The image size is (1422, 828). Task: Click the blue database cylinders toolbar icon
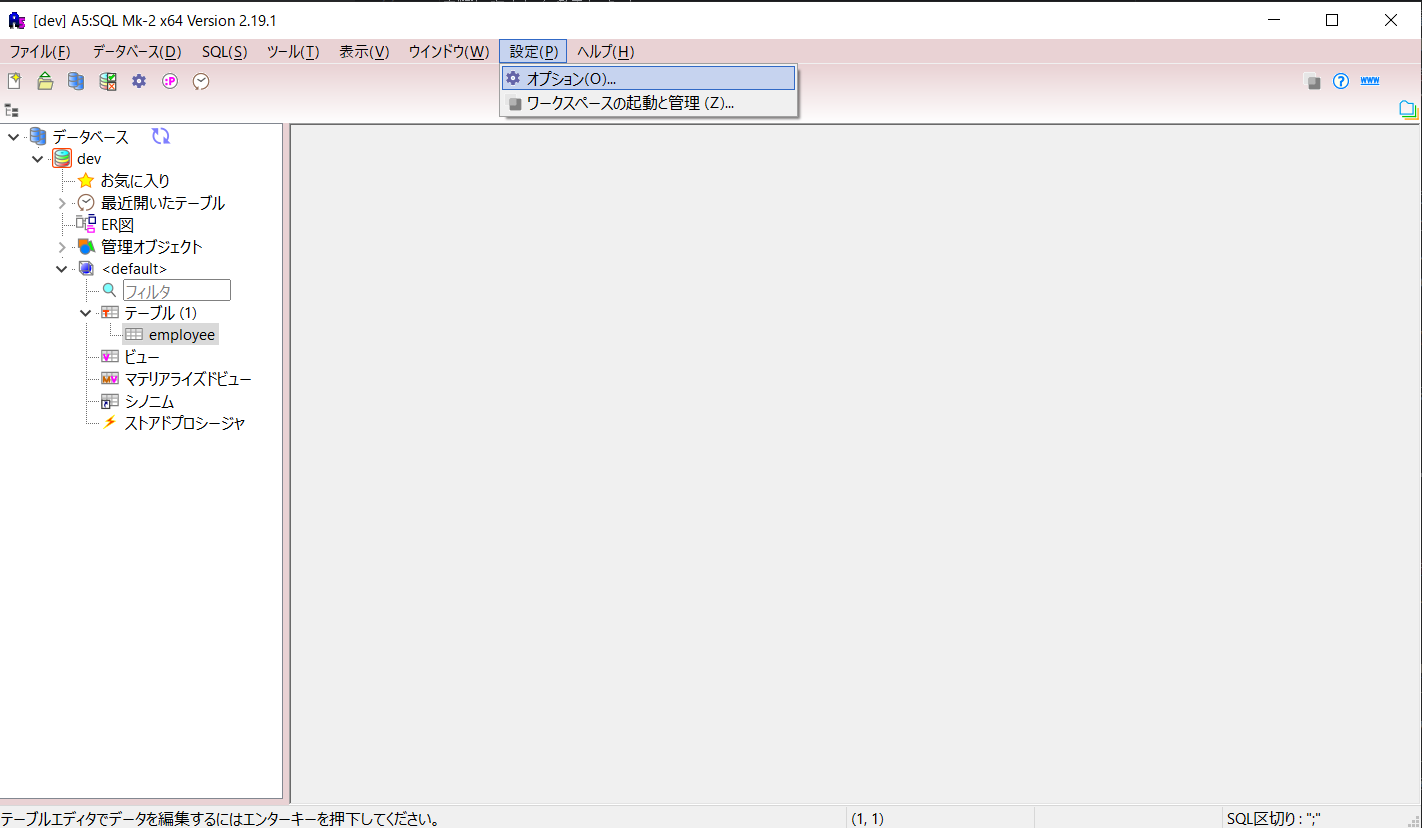click(76, 81)
